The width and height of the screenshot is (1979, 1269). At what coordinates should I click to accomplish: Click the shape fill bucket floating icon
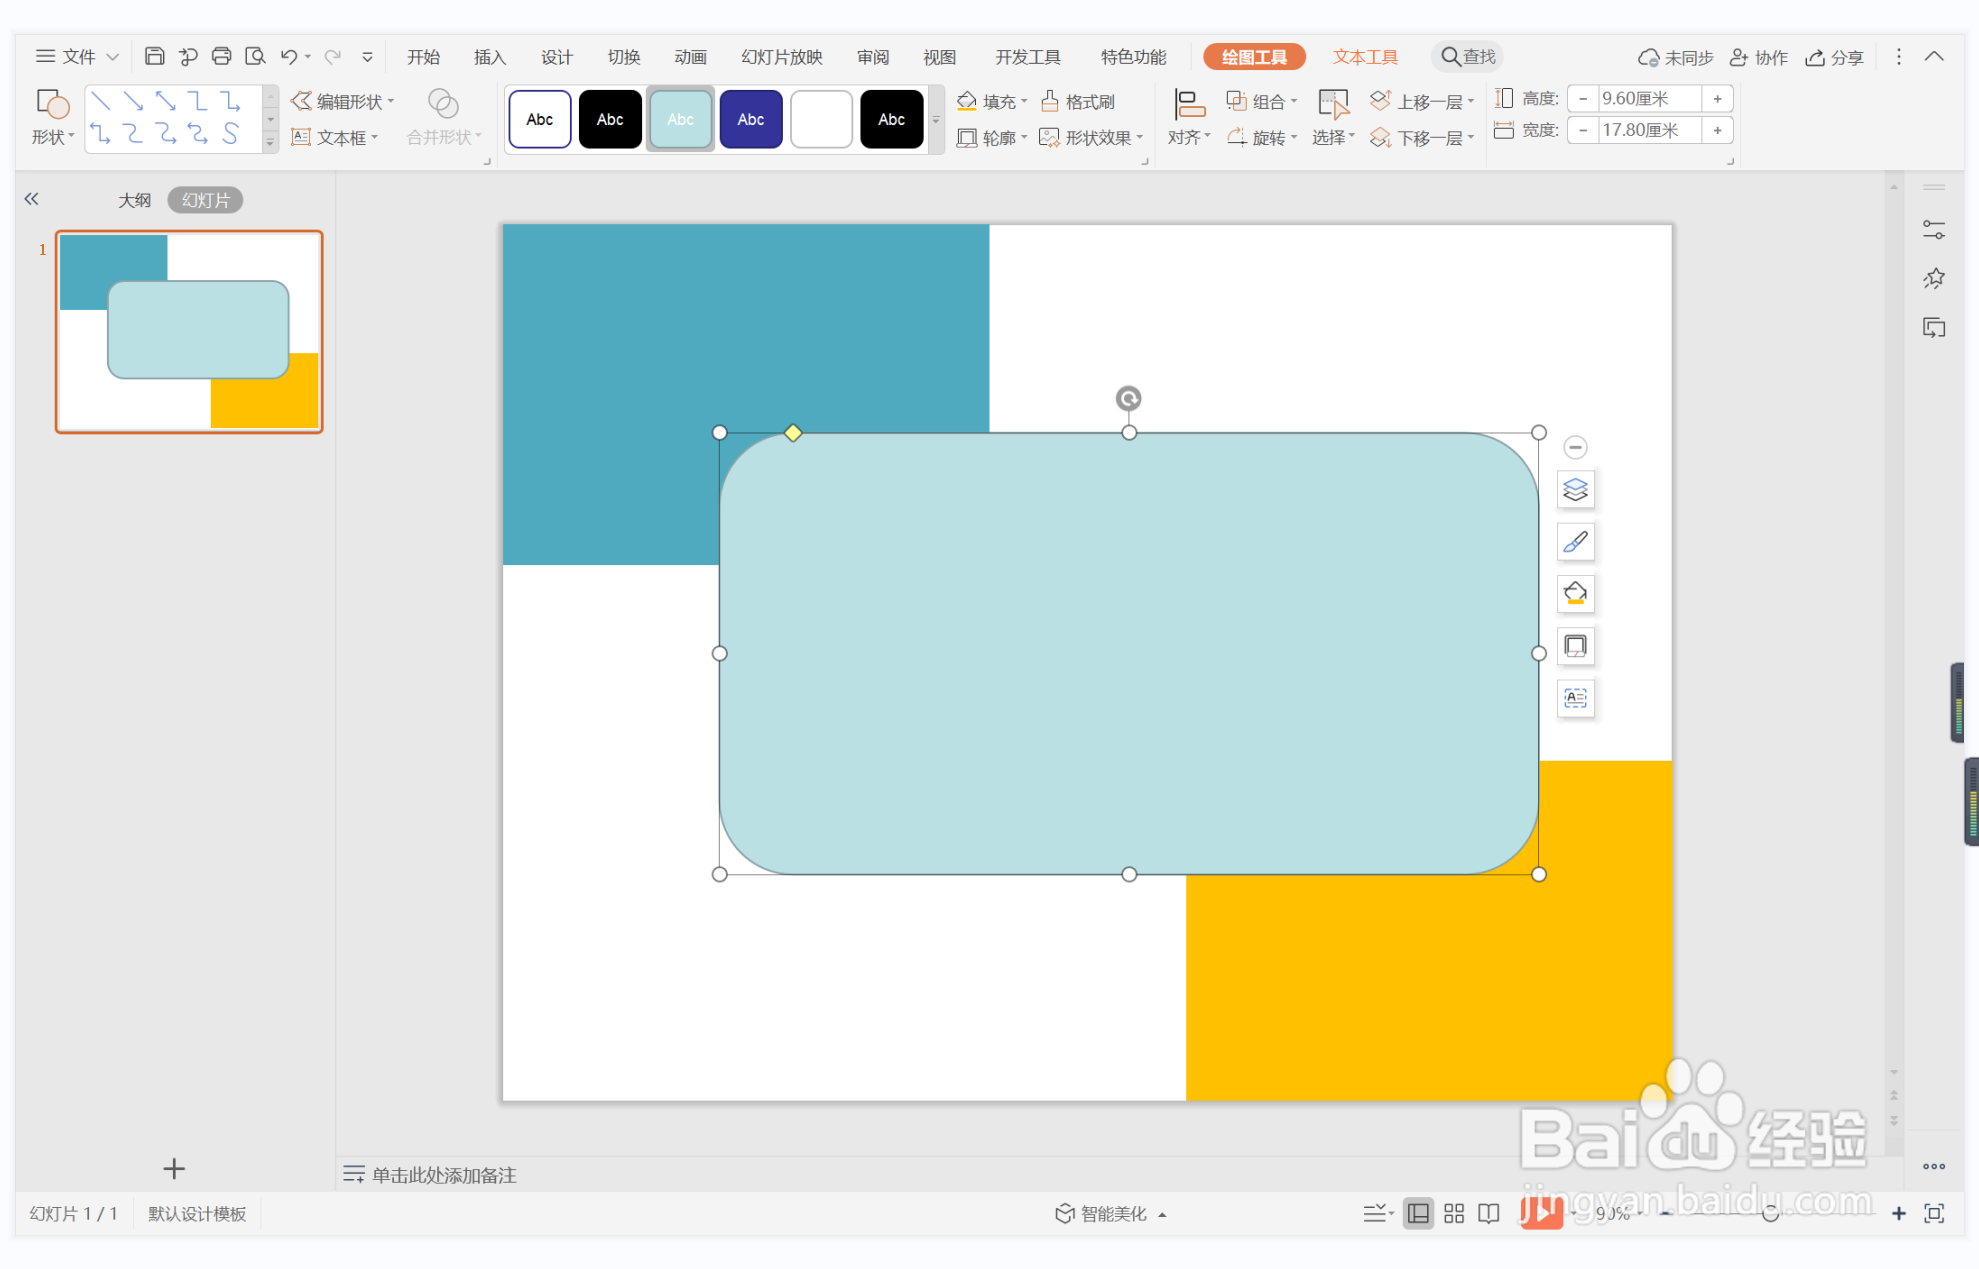pyautogui.click(x=1575, y=594)
